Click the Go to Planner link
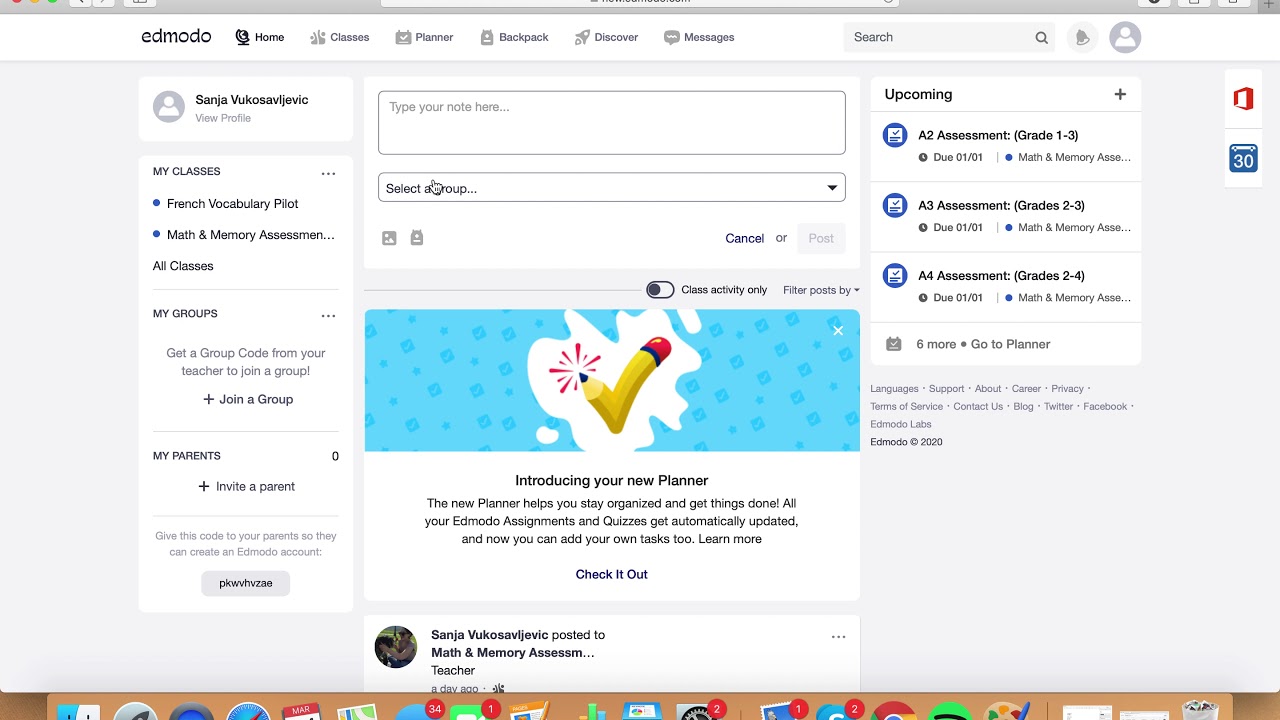The height and width of the screenshot is (720, 1280). tap(1010, 344)
